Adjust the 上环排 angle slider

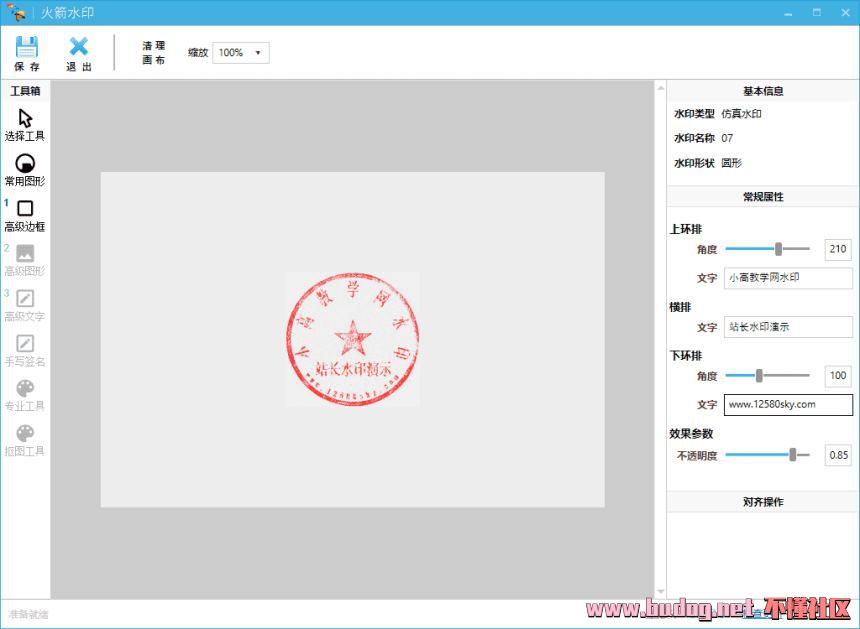click(x=778, y=249)
